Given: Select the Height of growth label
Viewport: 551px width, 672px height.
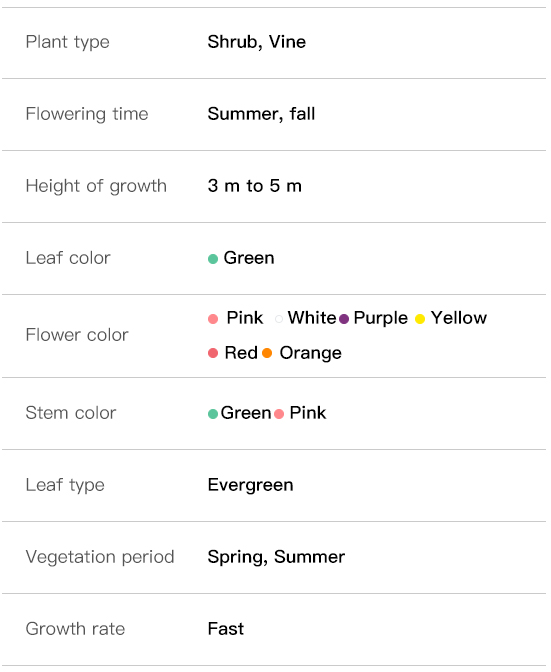Looking at the screenshot, I should click(96, 186).
